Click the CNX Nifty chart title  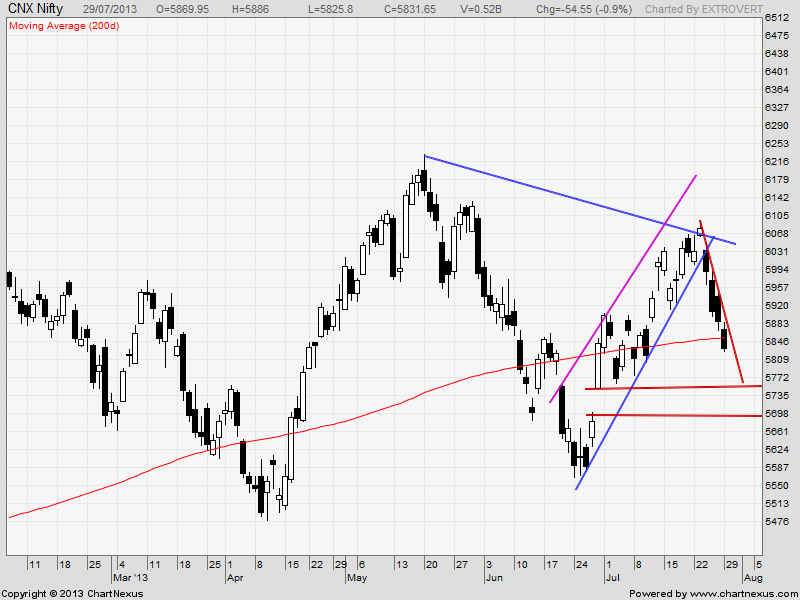click(35, 8)
